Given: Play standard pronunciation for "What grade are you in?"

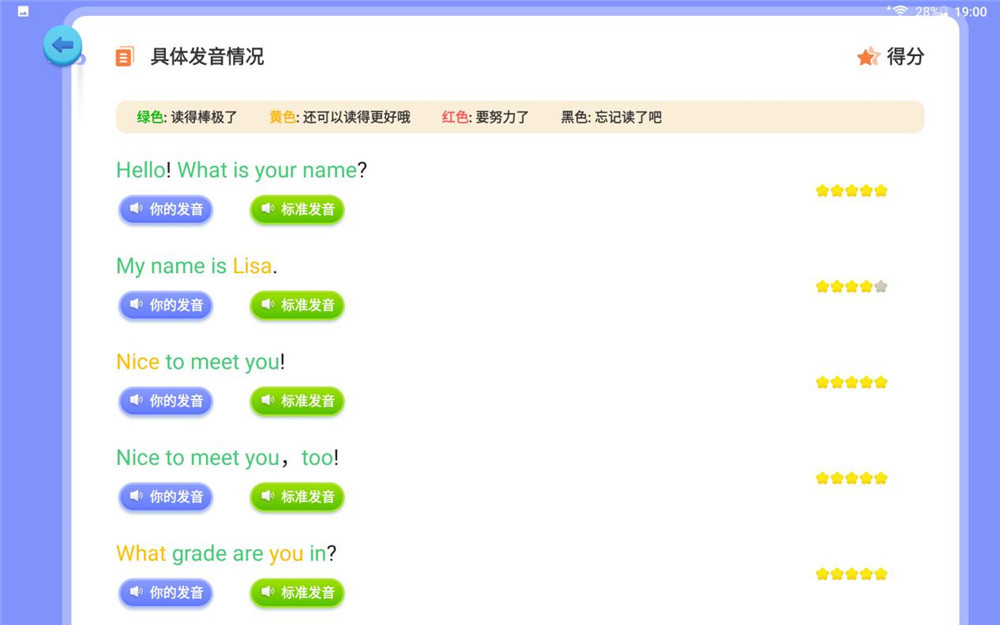Looking at the screenshot, I should click(297, 593).
